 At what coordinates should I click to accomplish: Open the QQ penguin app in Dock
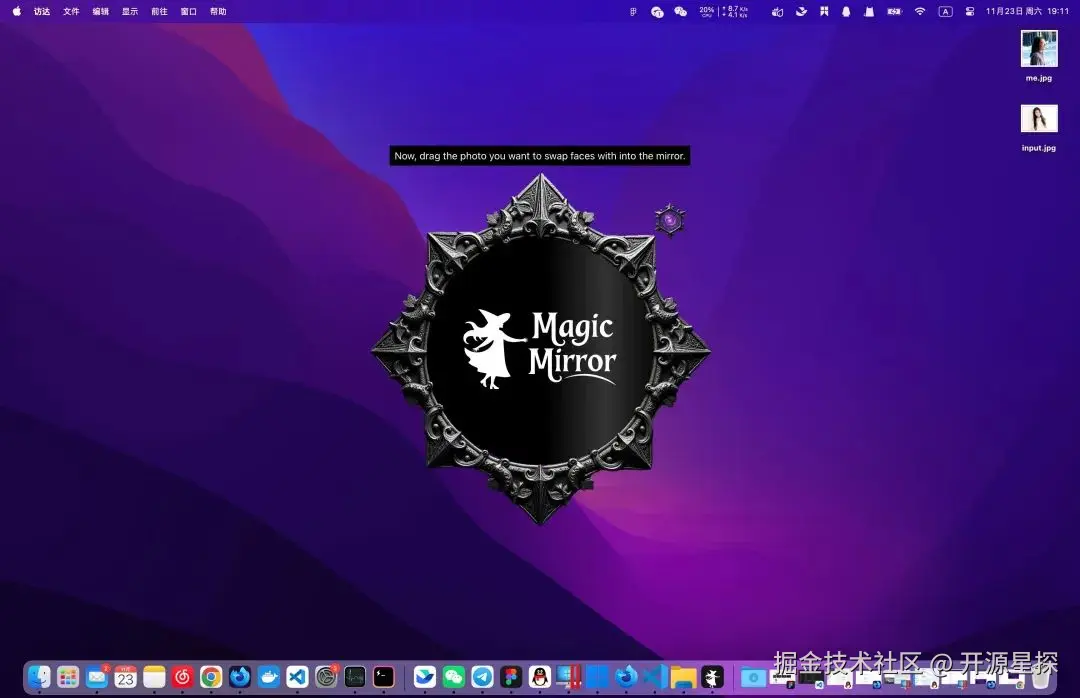tap(540, 677)
